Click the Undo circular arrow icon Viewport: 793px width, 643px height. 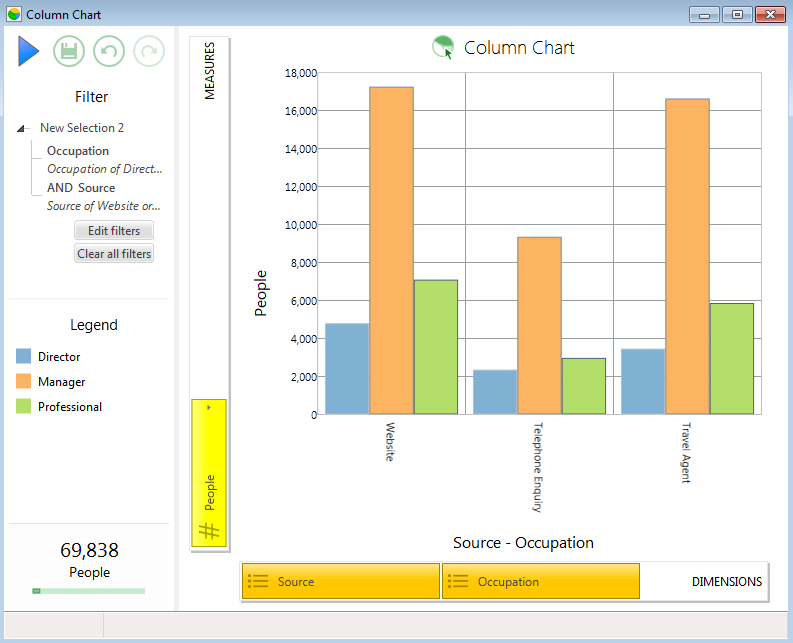109,51
